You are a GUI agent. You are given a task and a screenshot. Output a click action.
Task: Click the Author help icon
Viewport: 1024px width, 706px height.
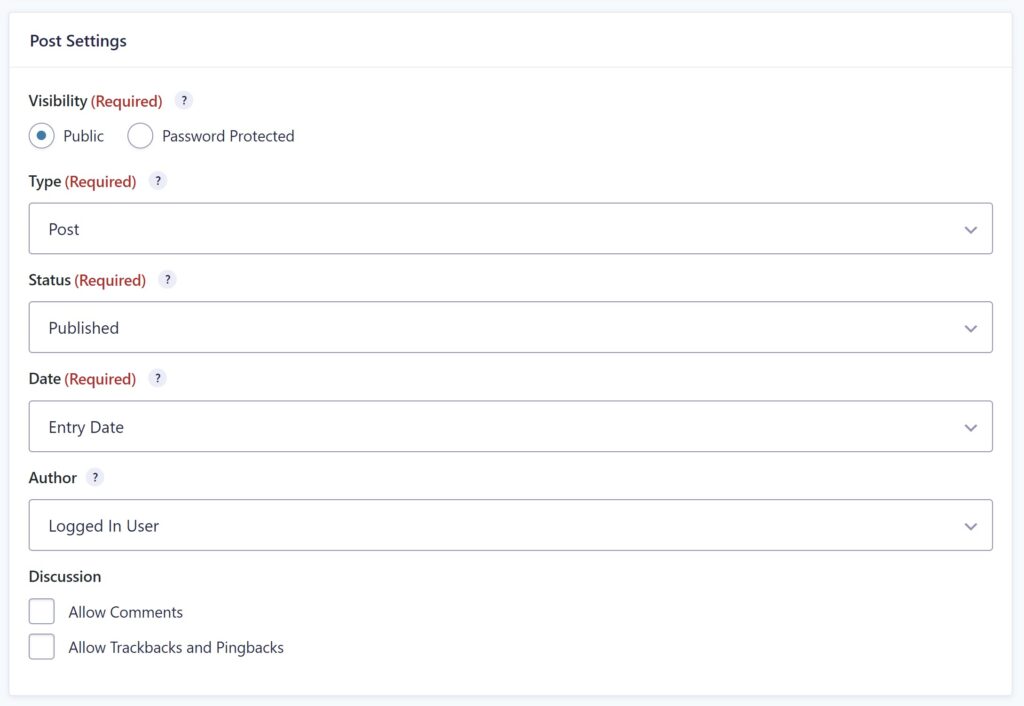coord(95,478)
